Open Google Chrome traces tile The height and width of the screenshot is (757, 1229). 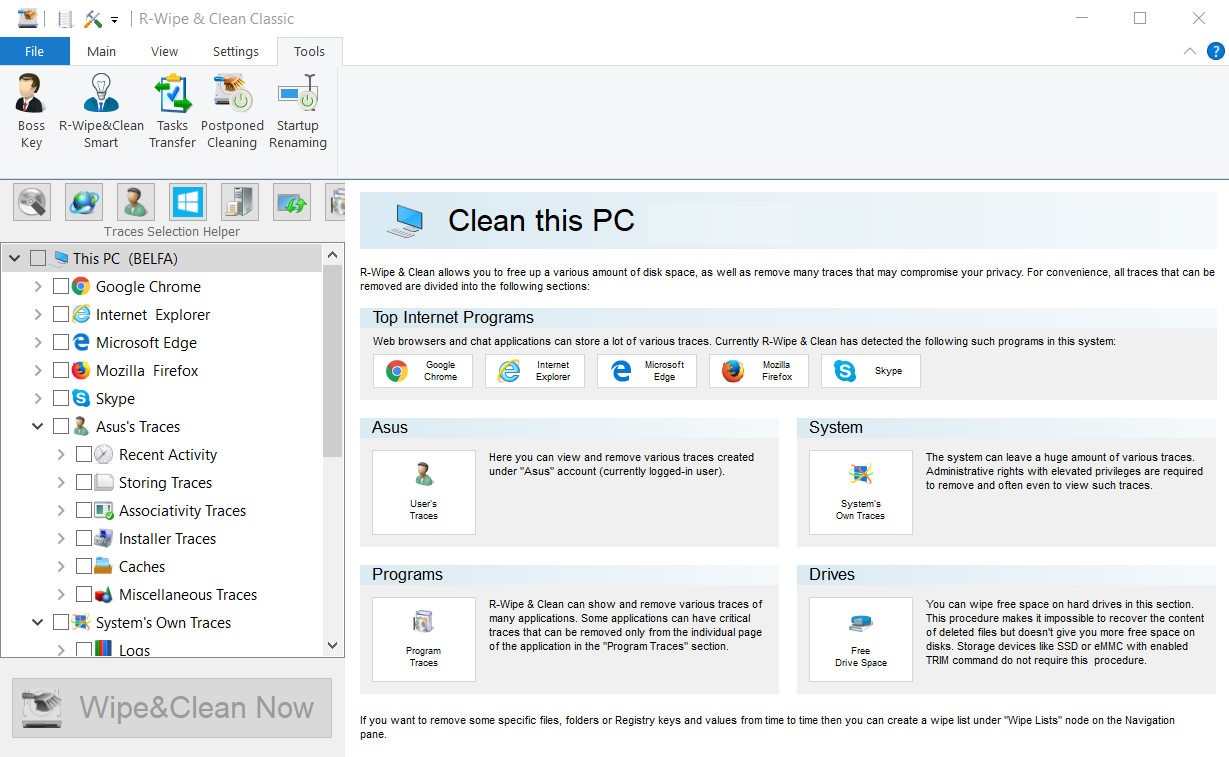pyautogui.click(x=423, y=371)
